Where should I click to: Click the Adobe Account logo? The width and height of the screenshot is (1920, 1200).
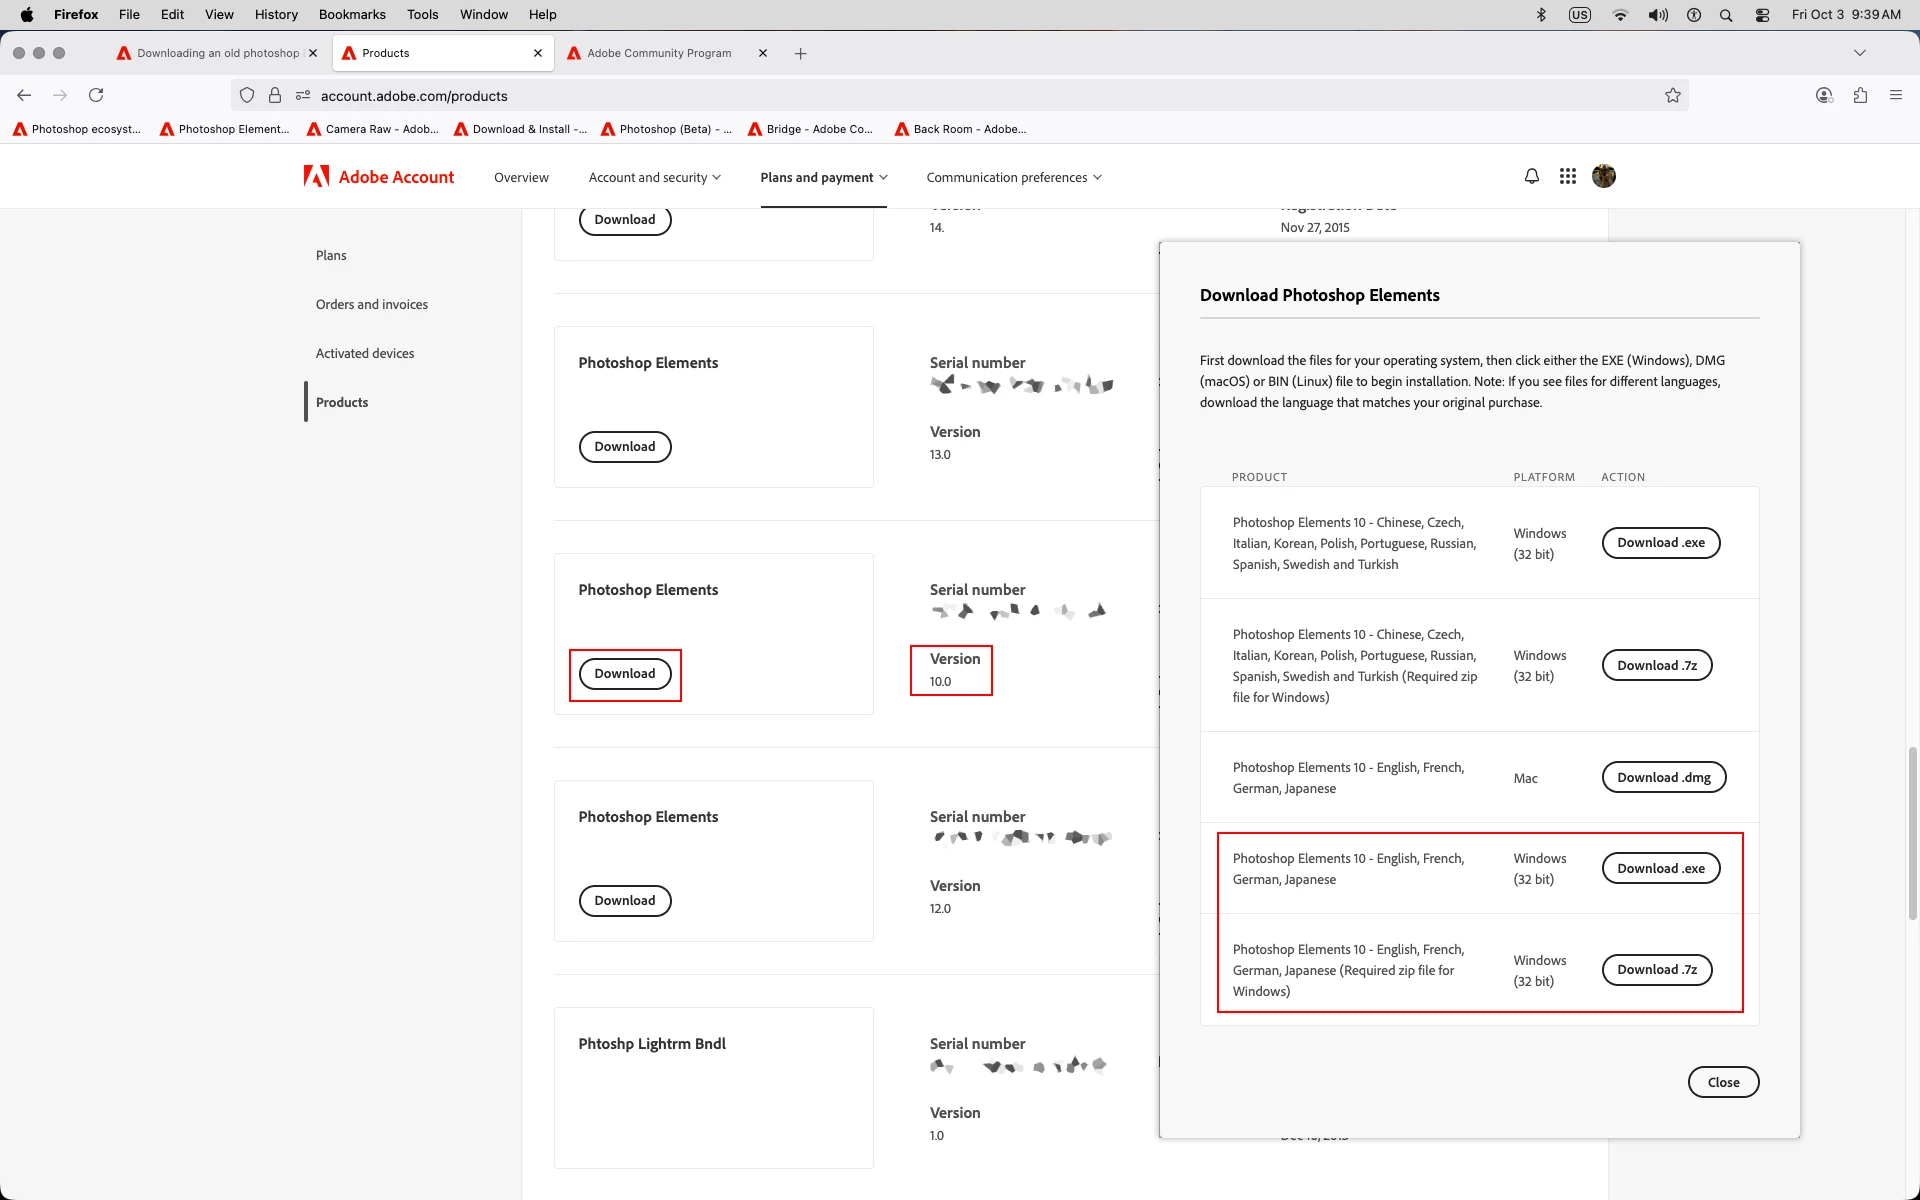tap(379, 177)
